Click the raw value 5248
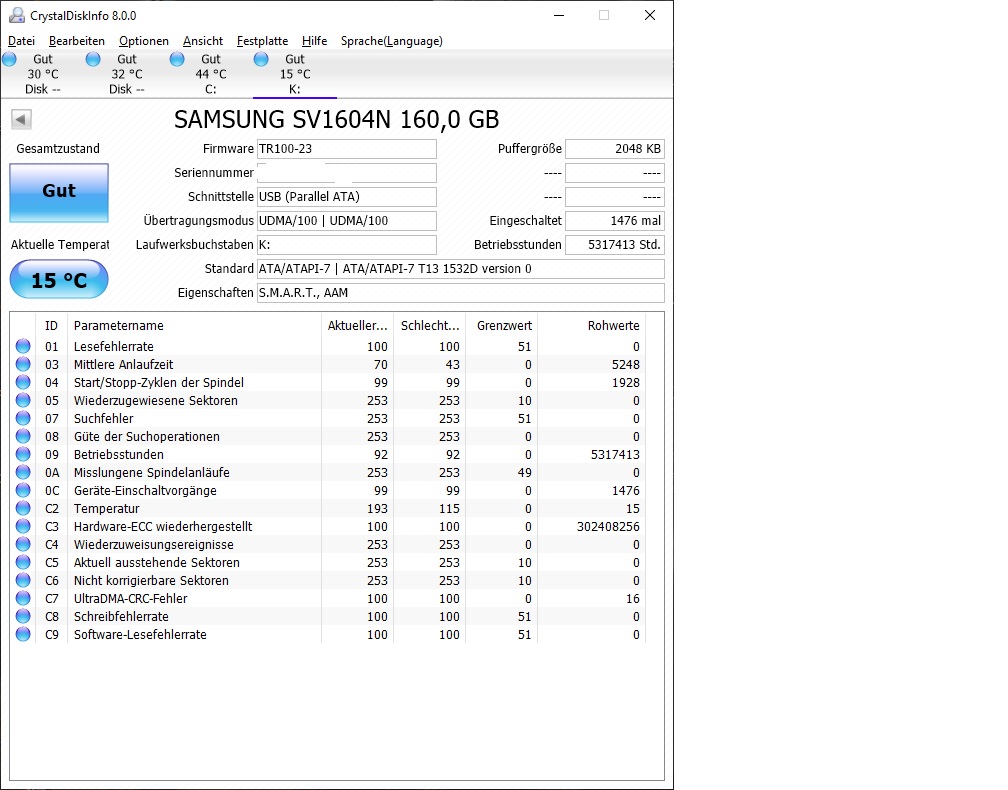 tap(626, 364)
